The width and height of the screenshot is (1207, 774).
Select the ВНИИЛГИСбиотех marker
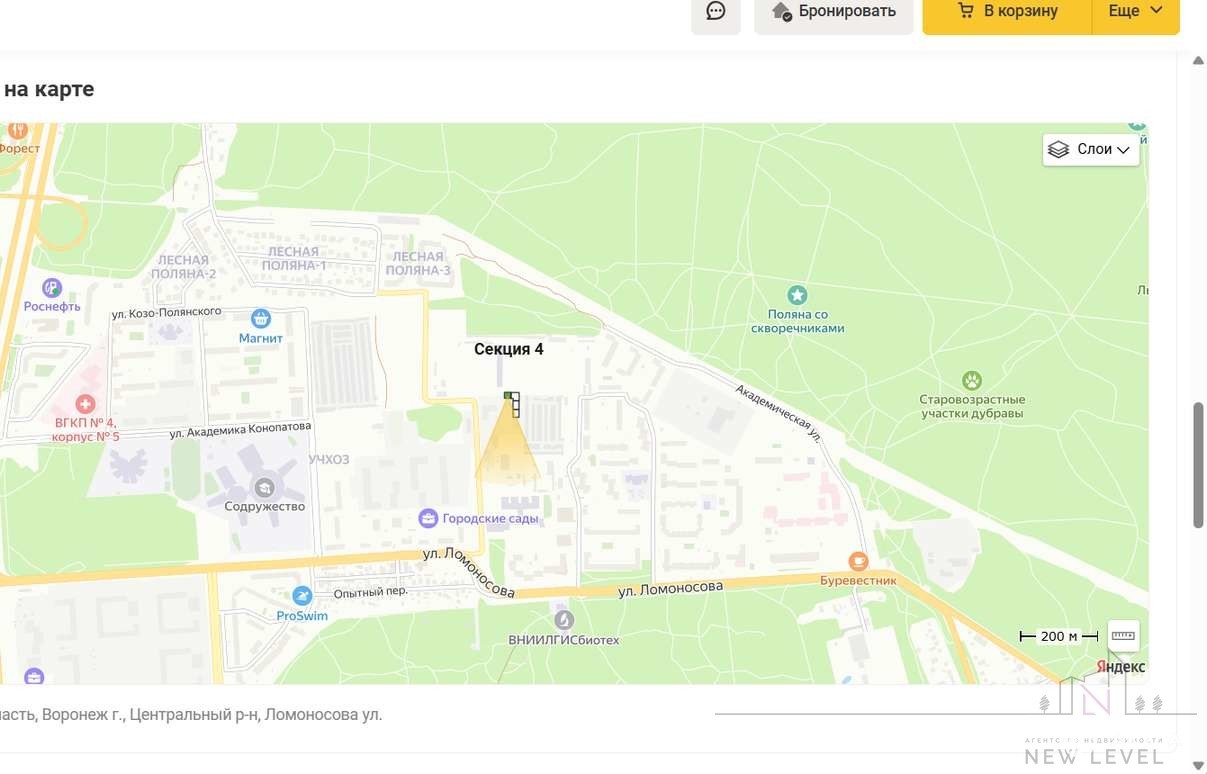pyautogui.click(x=564, y=620)
